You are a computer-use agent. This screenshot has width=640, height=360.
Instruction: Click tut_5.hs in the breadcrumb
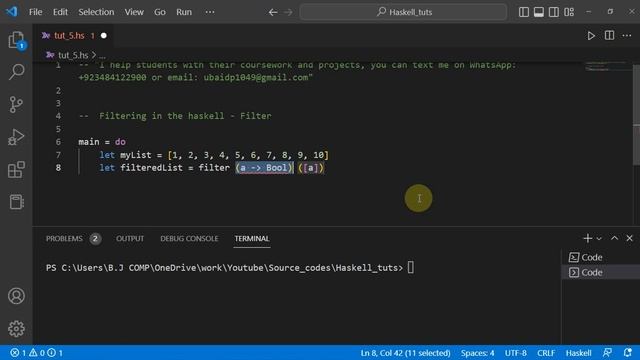tap(73, 55)
